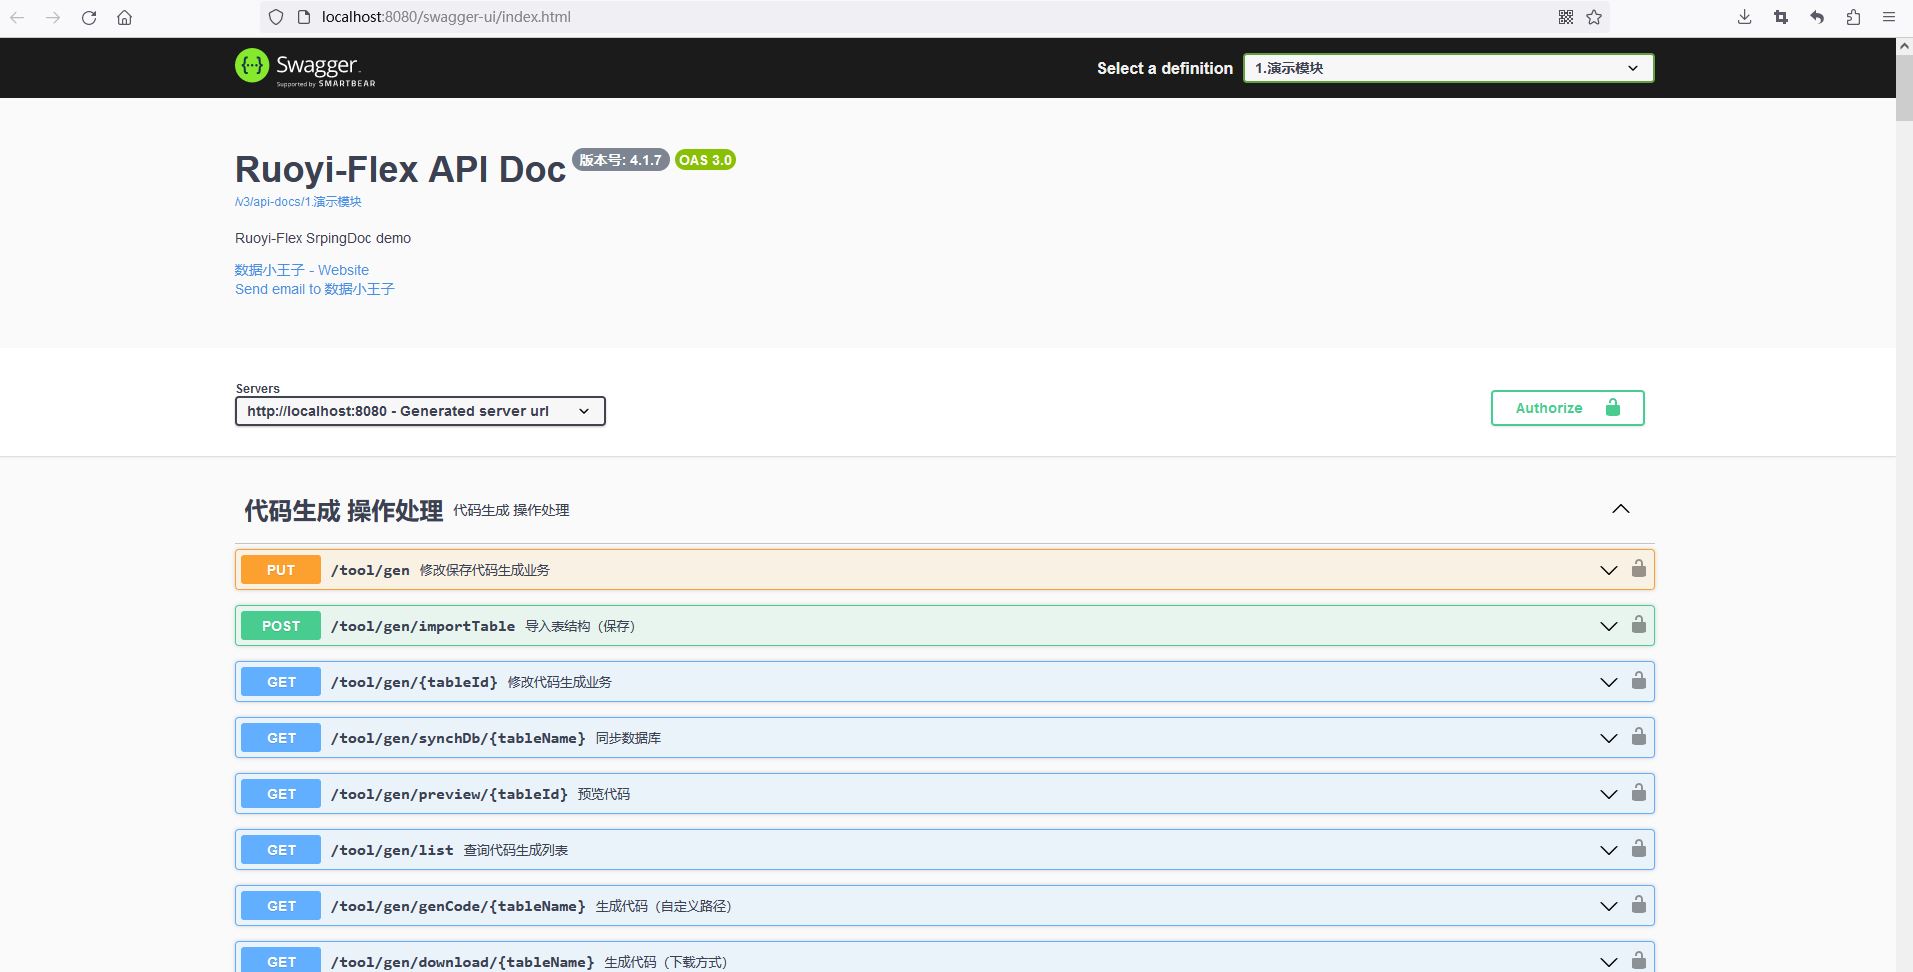1913x972 pixels.
Task: Click lock icon on preview/{tableId} row
Action: click(1639, 793)
